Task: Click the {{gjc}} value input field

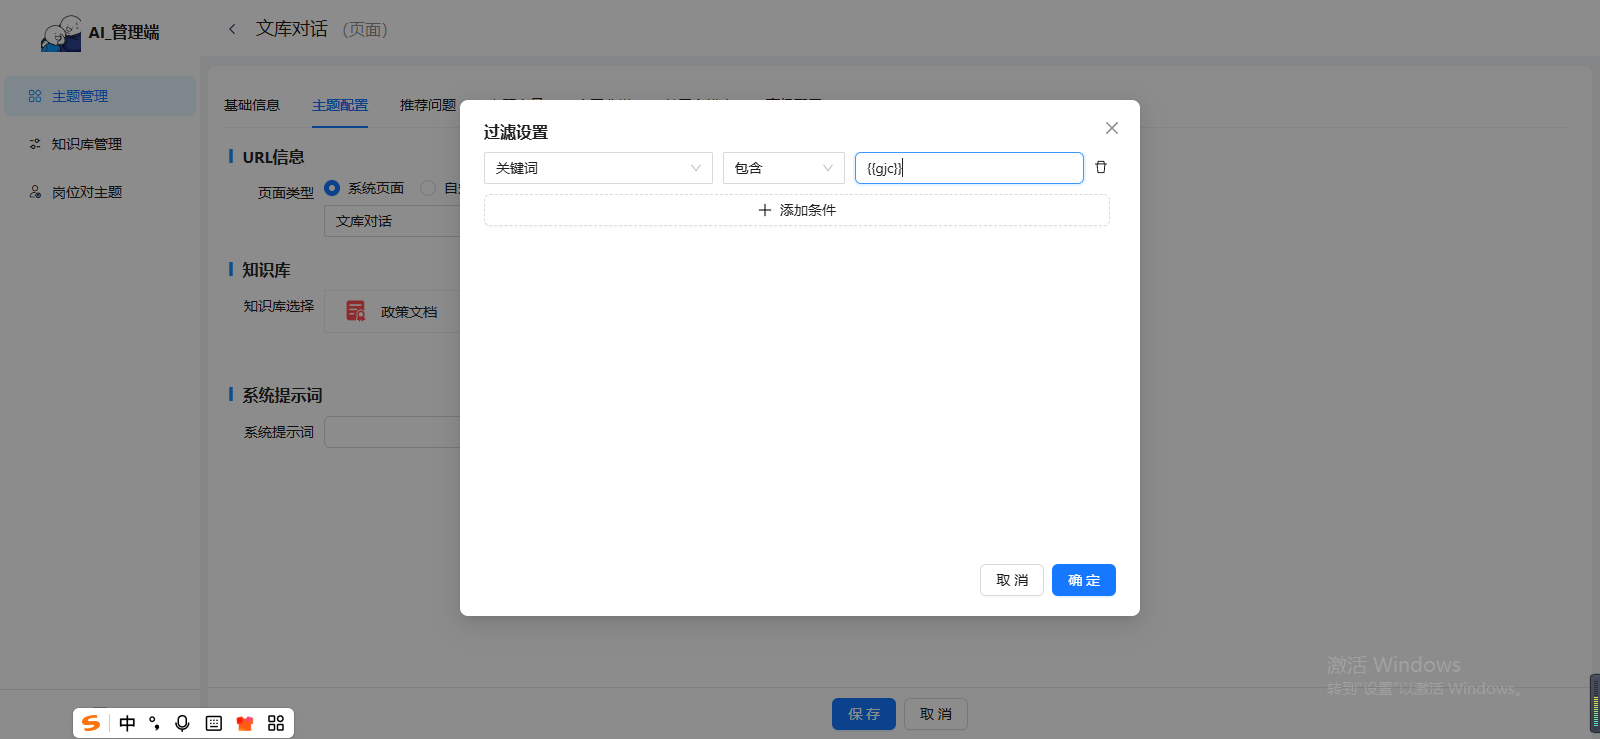Action: [968, 168]
